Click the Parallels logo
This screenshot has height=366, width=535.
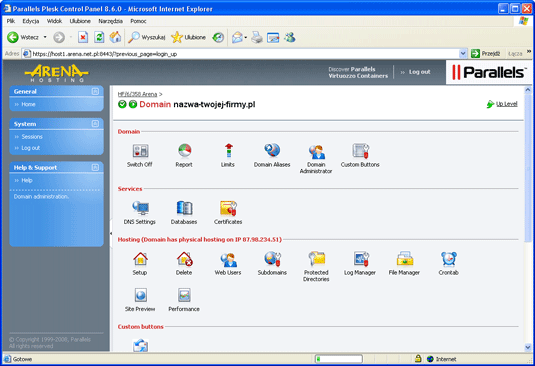[489, 72]
